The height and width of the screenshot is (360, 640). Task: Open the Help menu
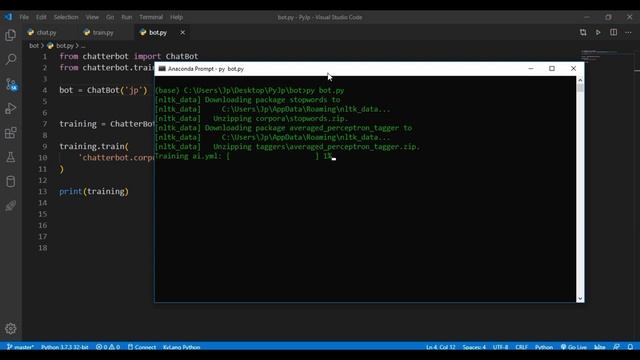coord(176,17)
